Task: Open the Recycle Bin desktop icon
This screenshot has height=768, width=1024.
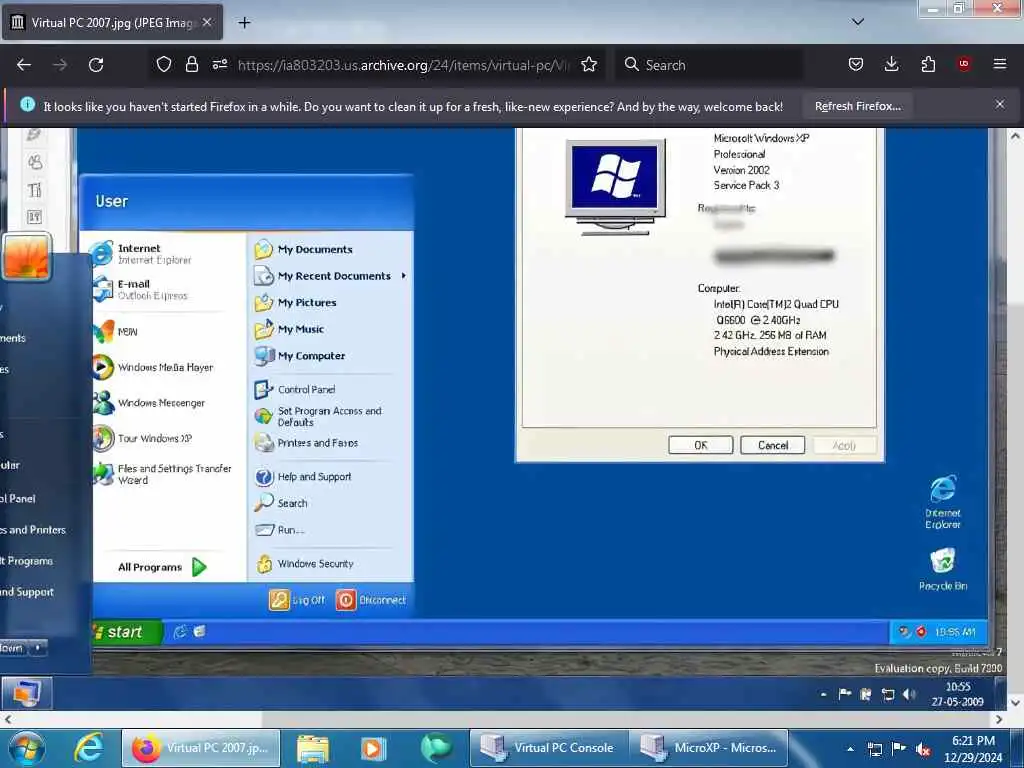Action: click(943, 569)
